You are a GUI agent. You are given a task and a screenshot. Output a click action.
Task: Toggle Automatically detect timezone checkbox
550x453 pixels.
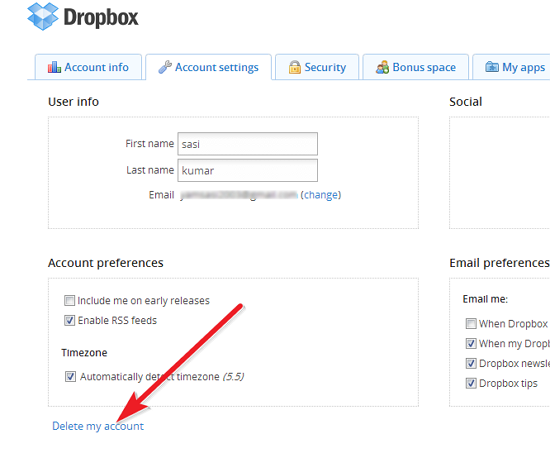[70, 377]
